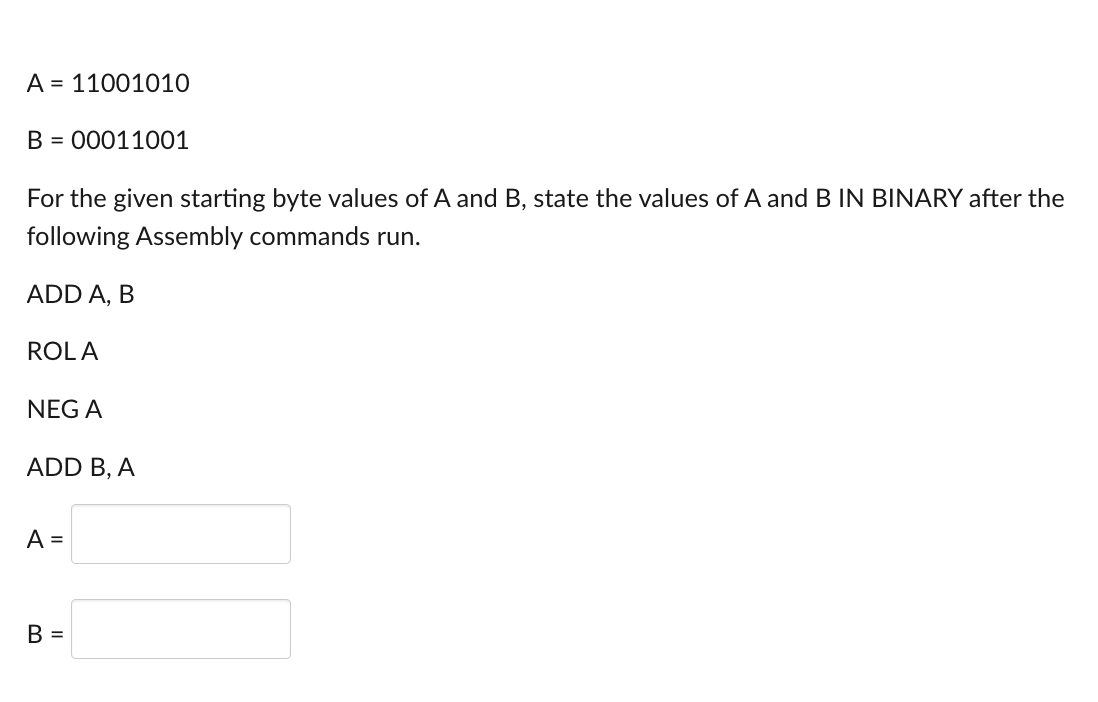Click the ROL A command text
The height and width of the screenshot is (702, 1098).
tap(62, 351)
